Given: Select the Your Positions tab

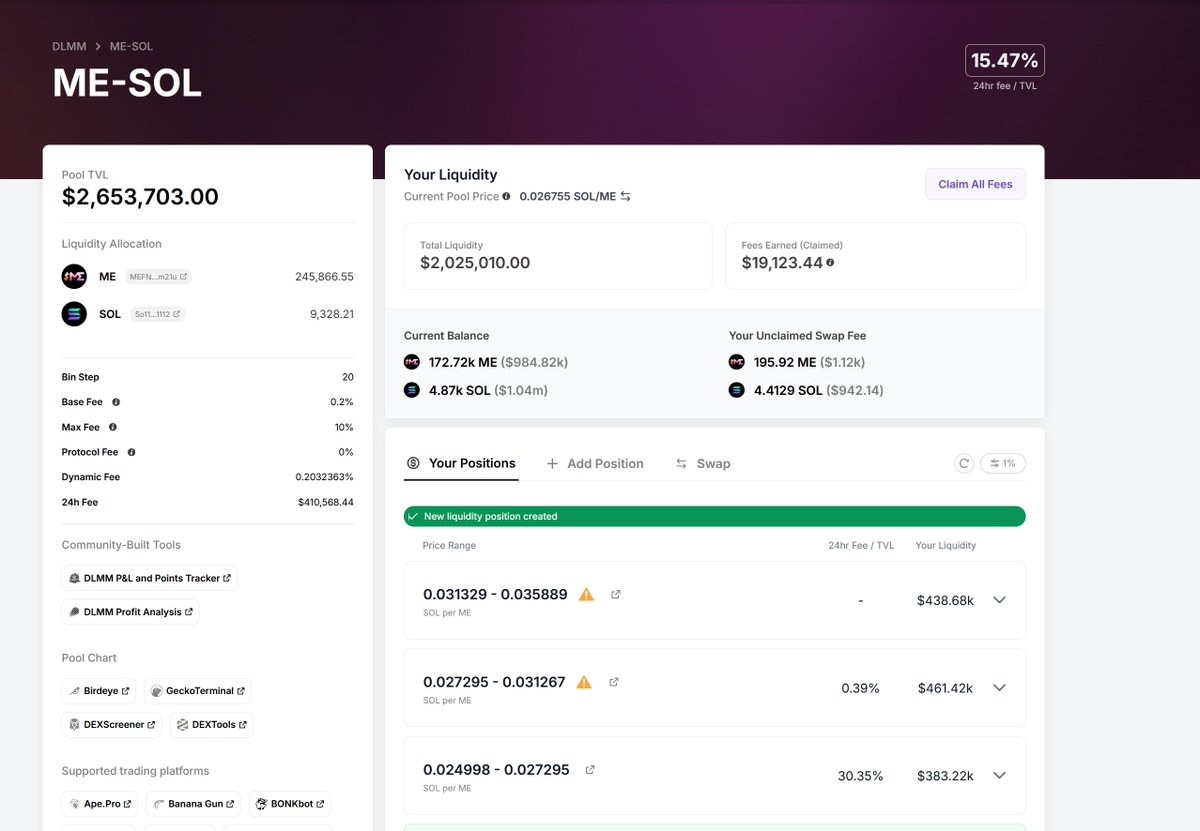Looking at the screenshot, I should click(x=461, y=464).
